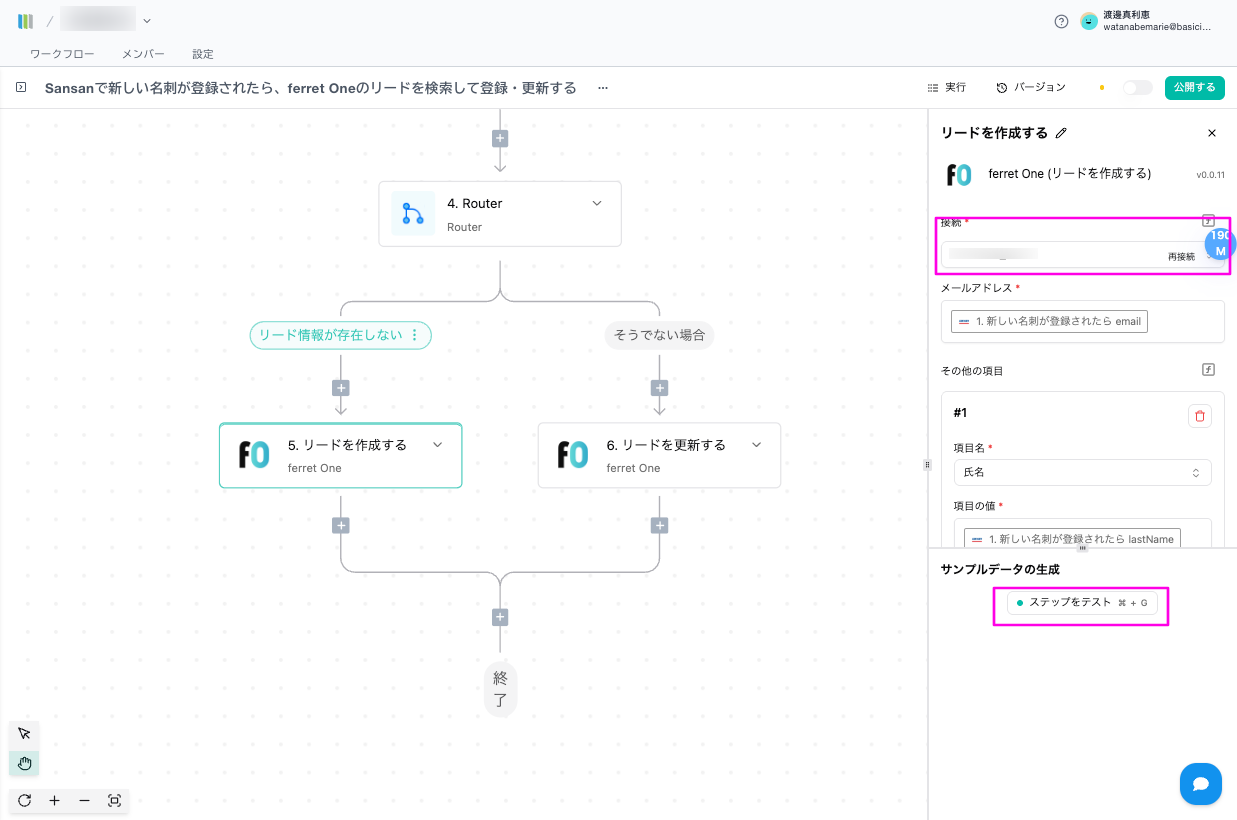
Task: Open the 項目名 氏名 dropdown
Action: tap(1082, 472)
